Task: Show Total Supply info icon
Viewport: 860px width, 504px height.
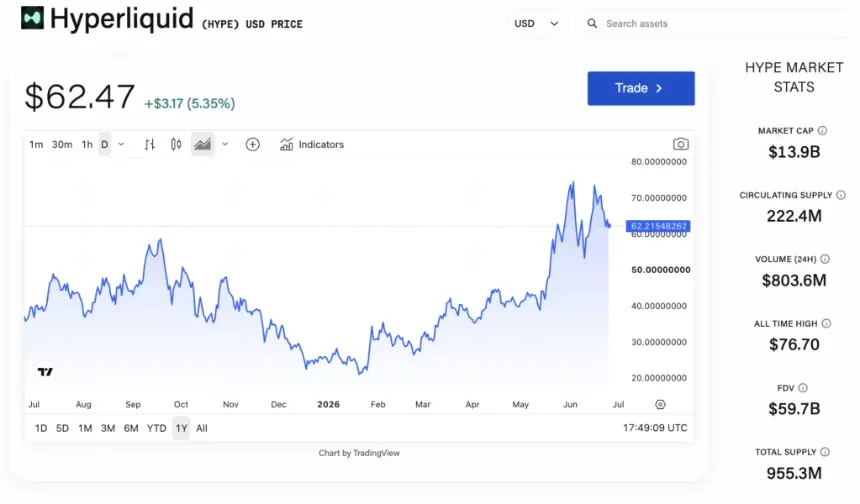Action: click(x=825, y=452)
